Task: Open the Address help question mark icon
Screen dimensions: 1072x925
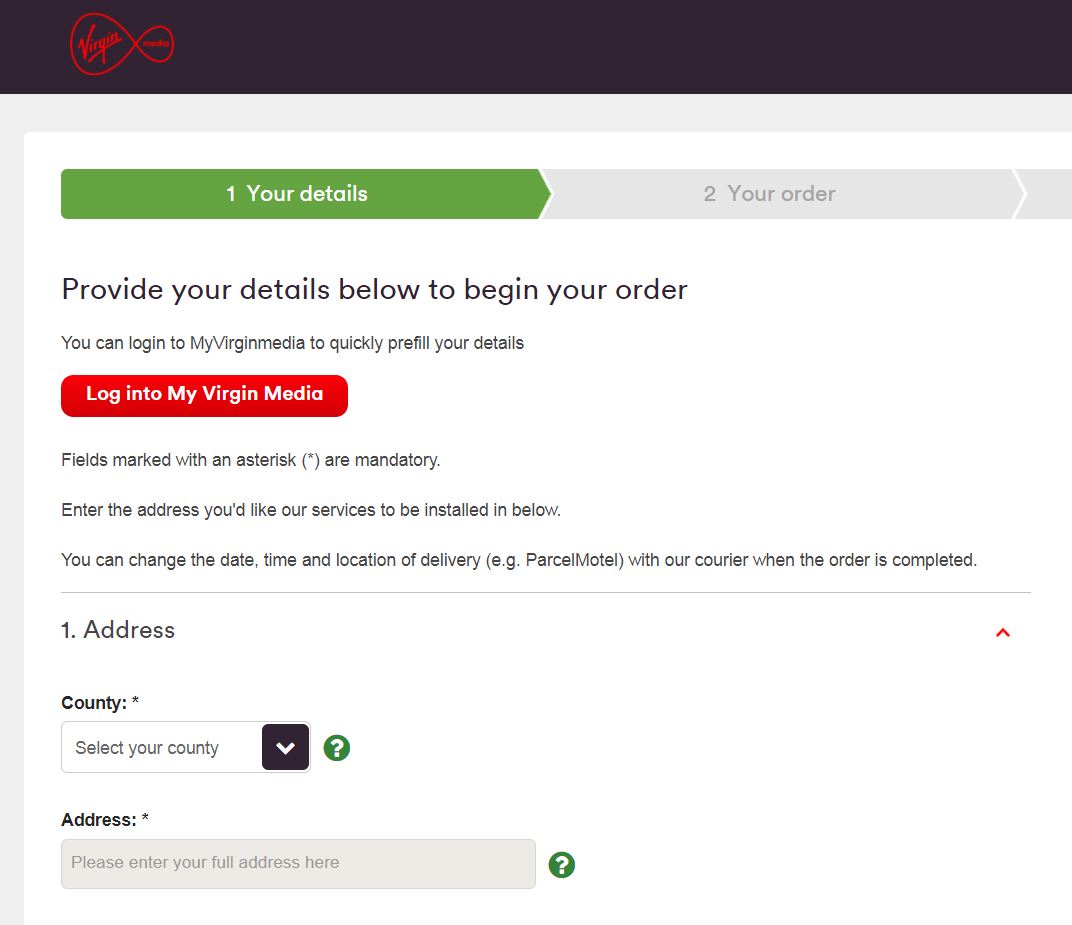Action: (561, 864)
